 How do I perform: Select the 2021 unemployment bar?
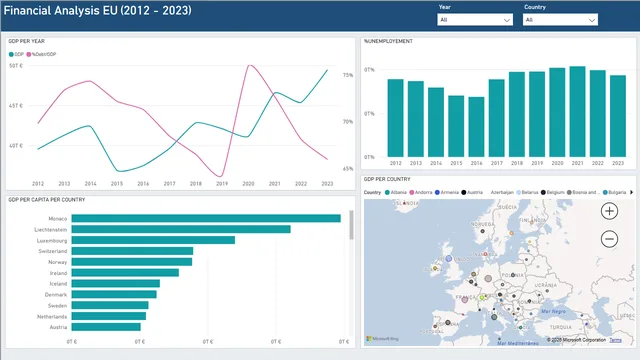coord(577,111)
